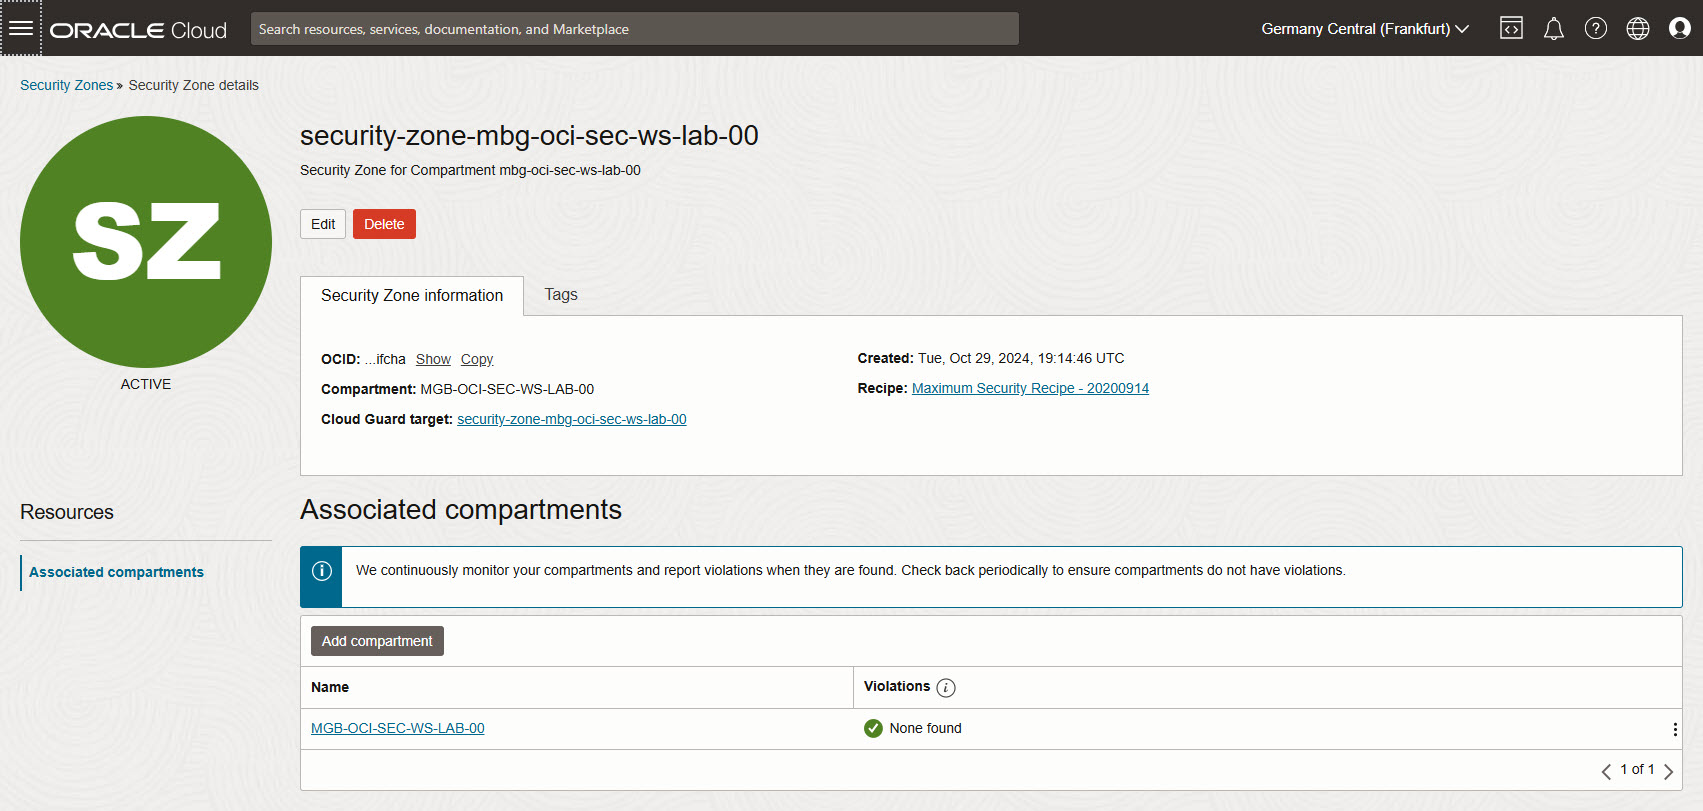Open the Cloud Guard target link

[x=572, y=419]
